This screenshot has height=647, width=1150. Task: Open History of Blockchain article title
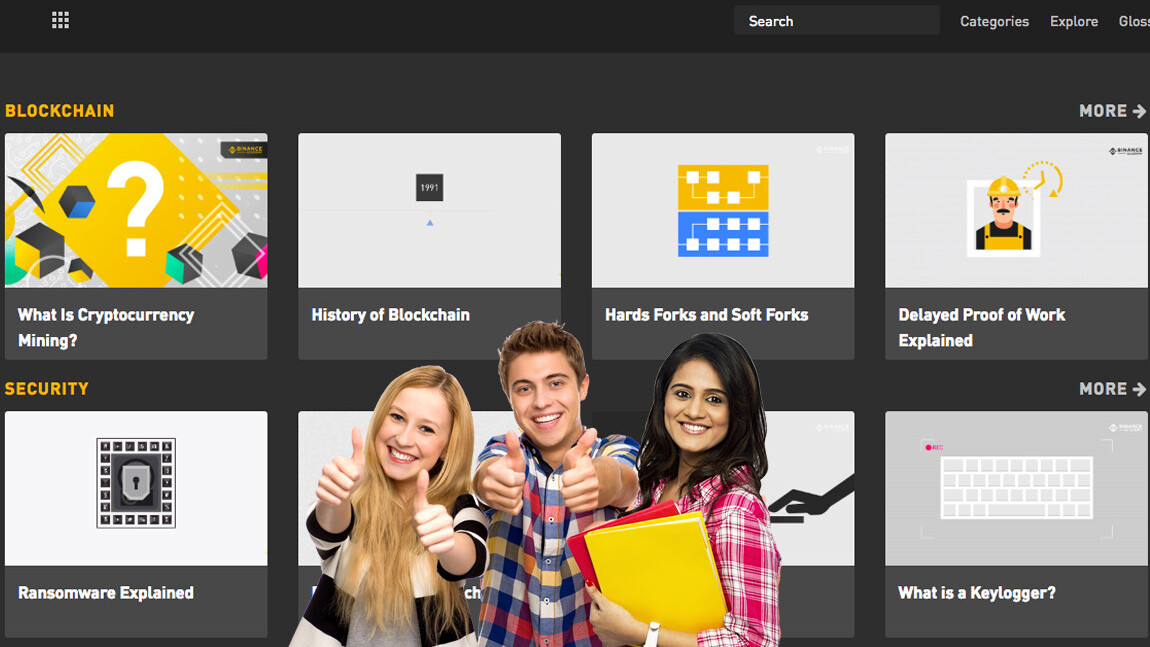[390, 315]
